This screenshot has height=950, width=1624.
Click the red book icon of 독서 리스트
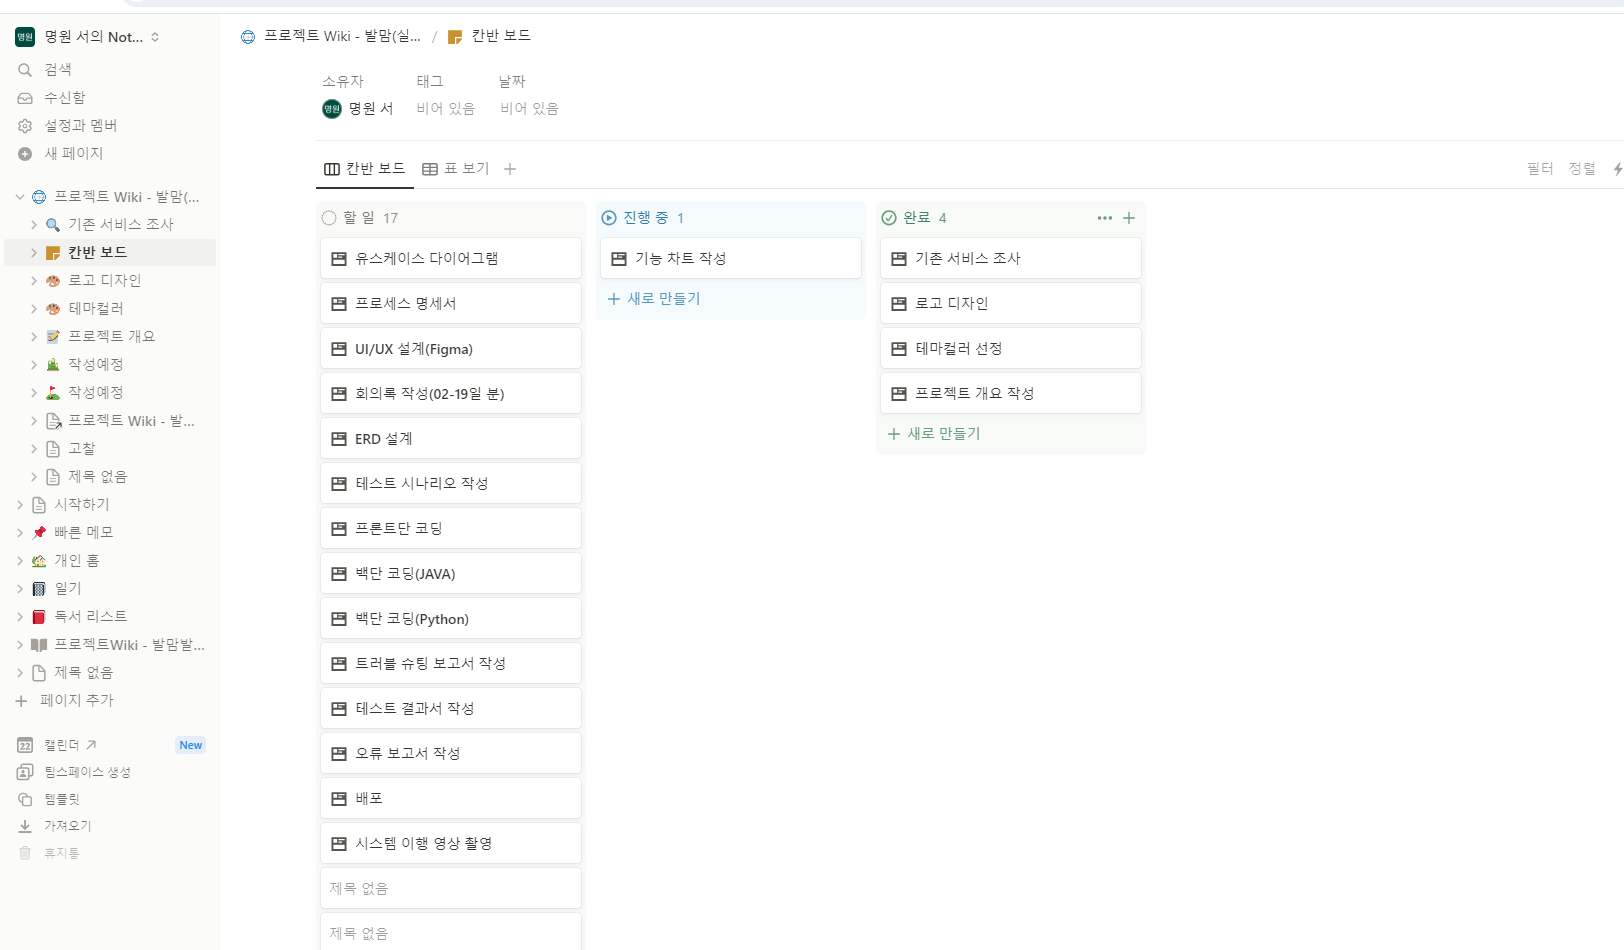[39, 617]
